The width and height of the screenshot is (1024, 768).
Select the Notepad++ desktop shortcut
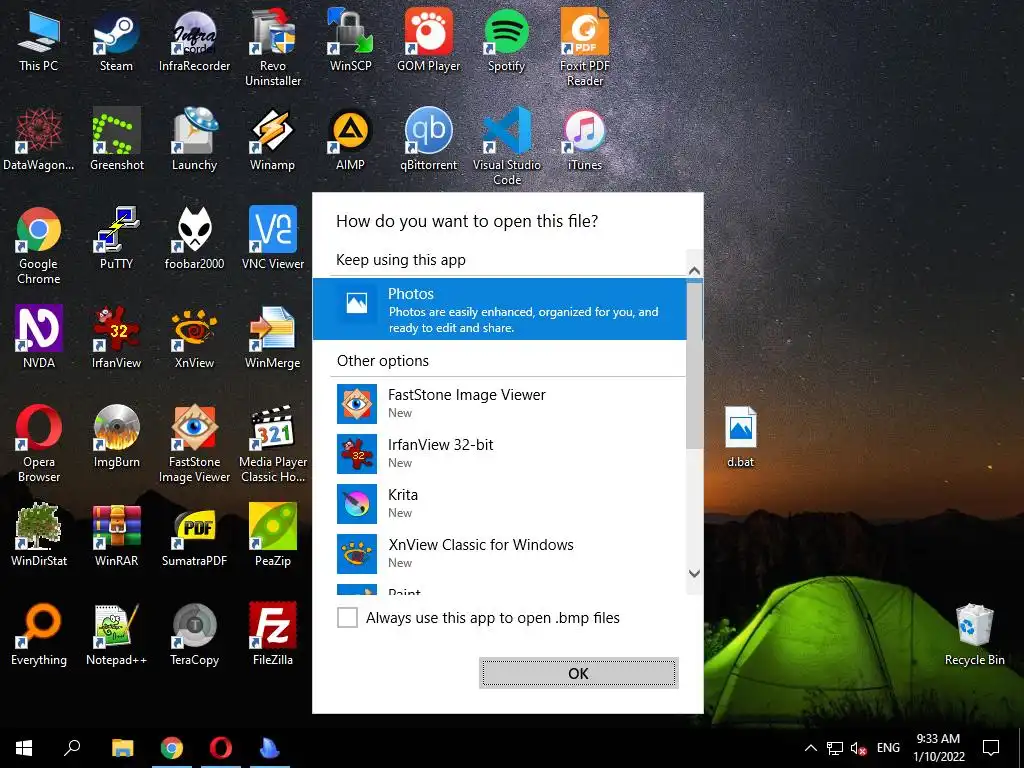tap(116, 634)
